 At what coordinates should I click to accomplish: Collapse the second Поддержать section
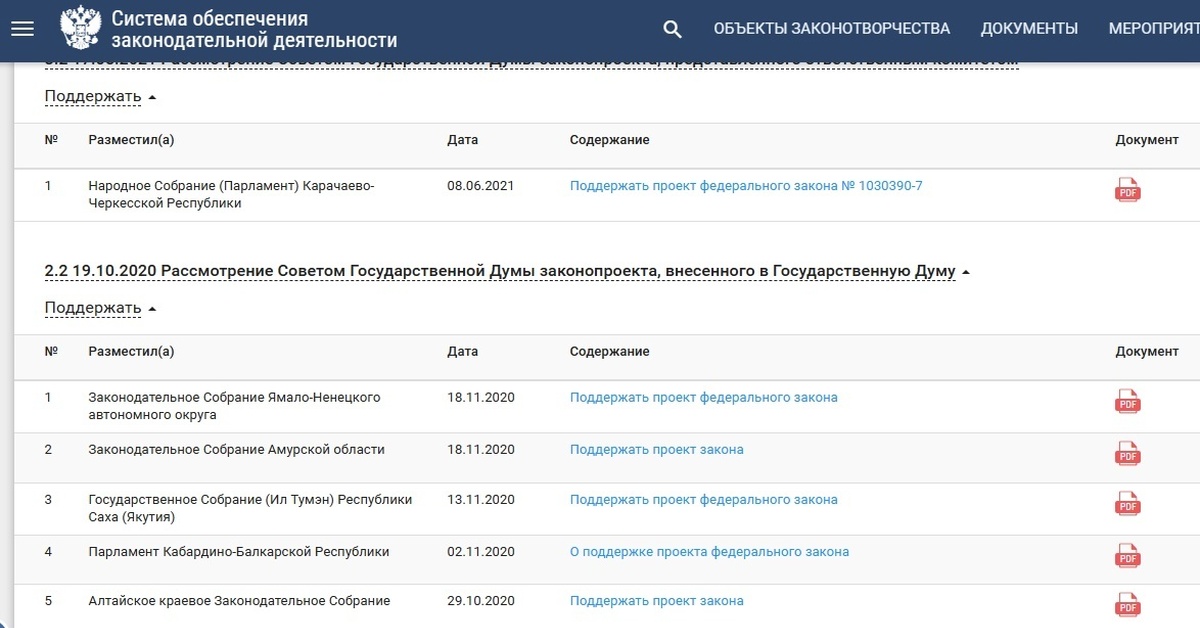tap(100, 308)
